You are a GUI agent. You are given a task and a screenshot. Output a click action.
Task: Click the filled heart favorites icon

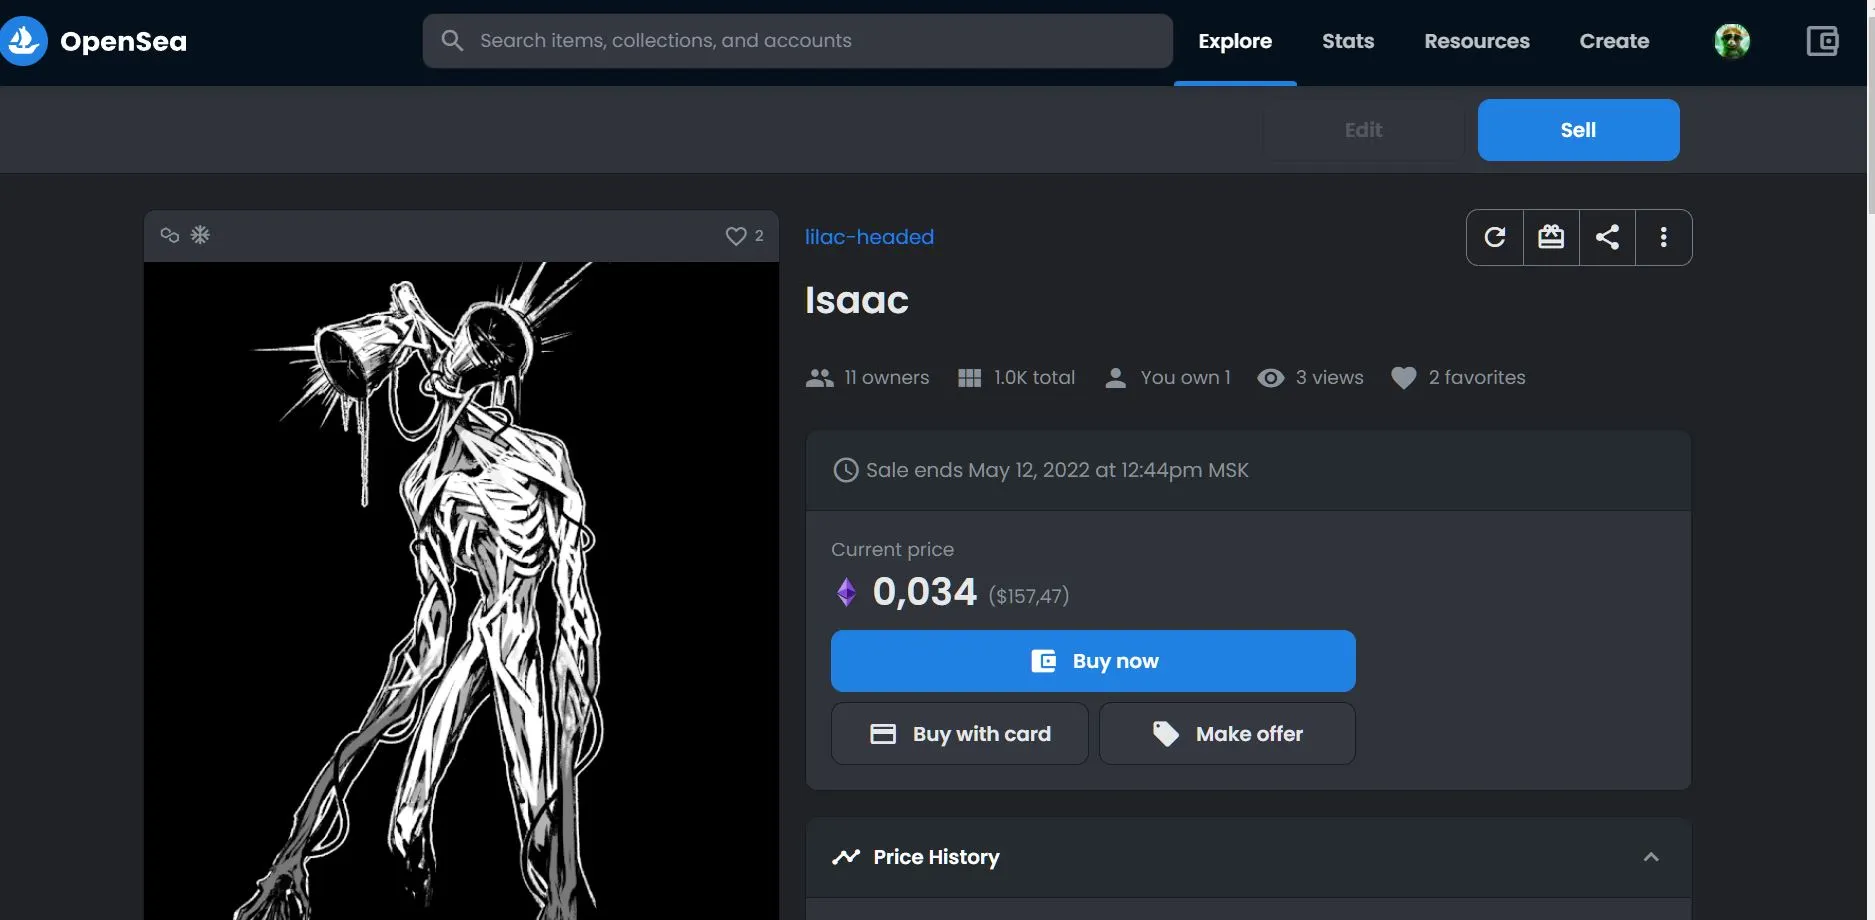(1404, 378)
